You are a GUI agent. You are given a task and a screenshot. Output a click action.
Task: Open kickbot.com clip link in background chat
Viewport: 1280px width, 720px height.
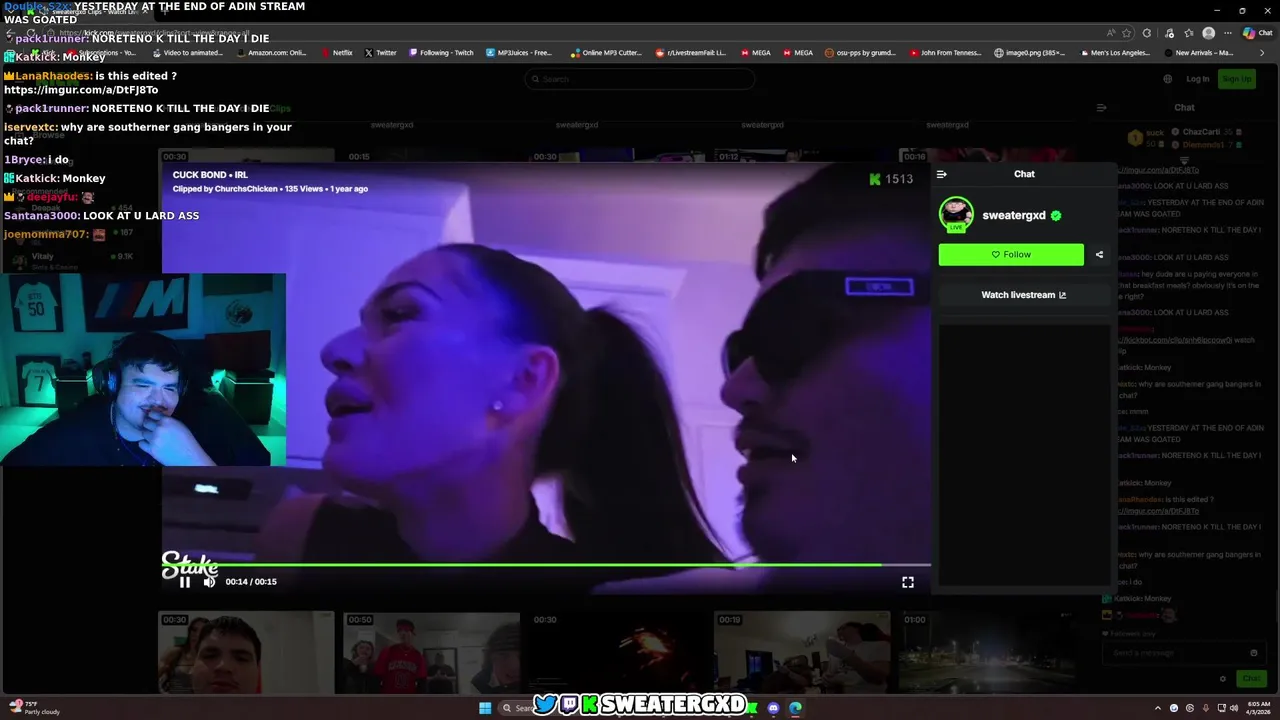point(1177,340)
